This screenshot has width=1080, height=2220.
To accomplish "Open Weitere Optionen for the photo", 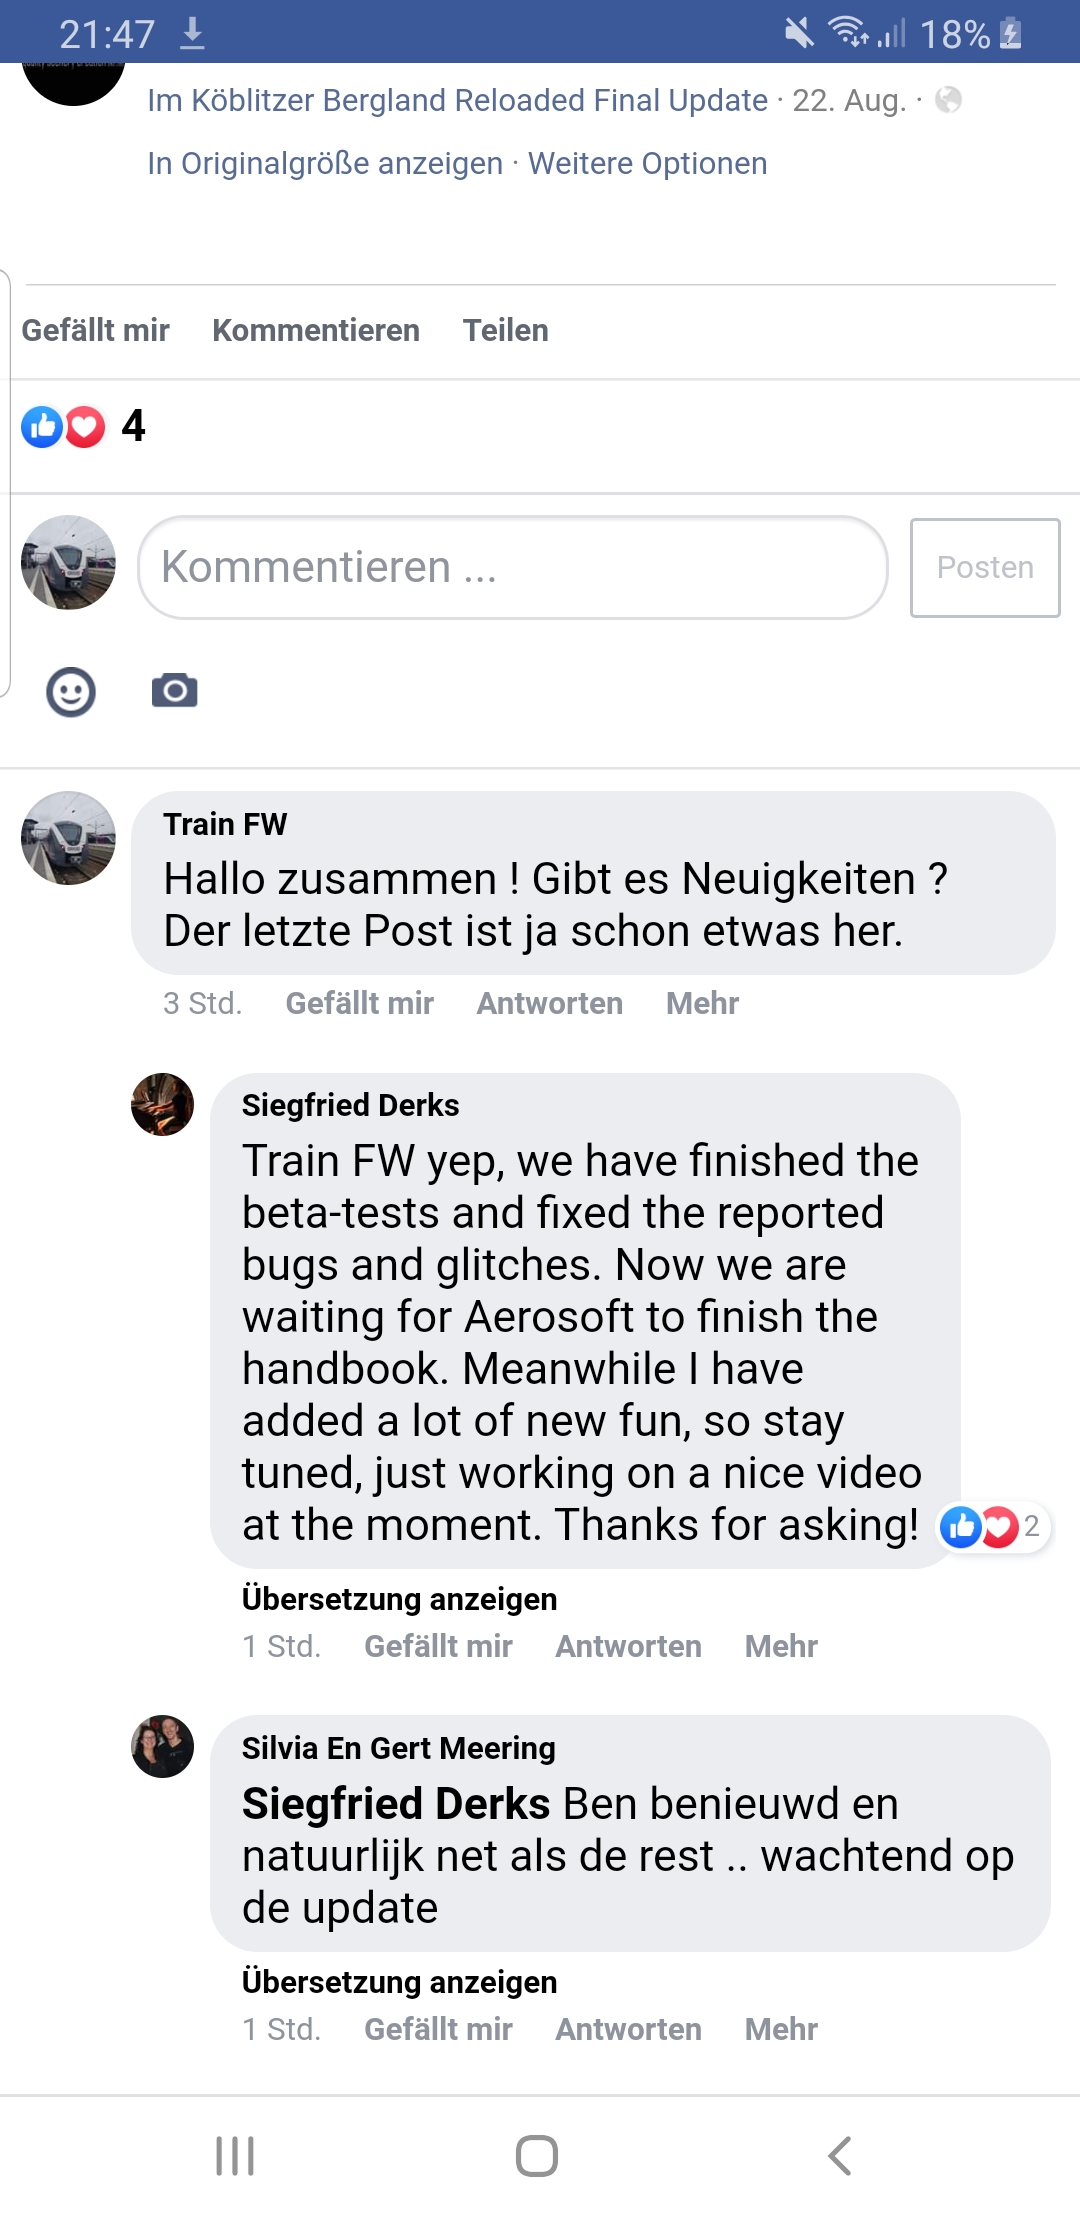I will tap(647, 163).
